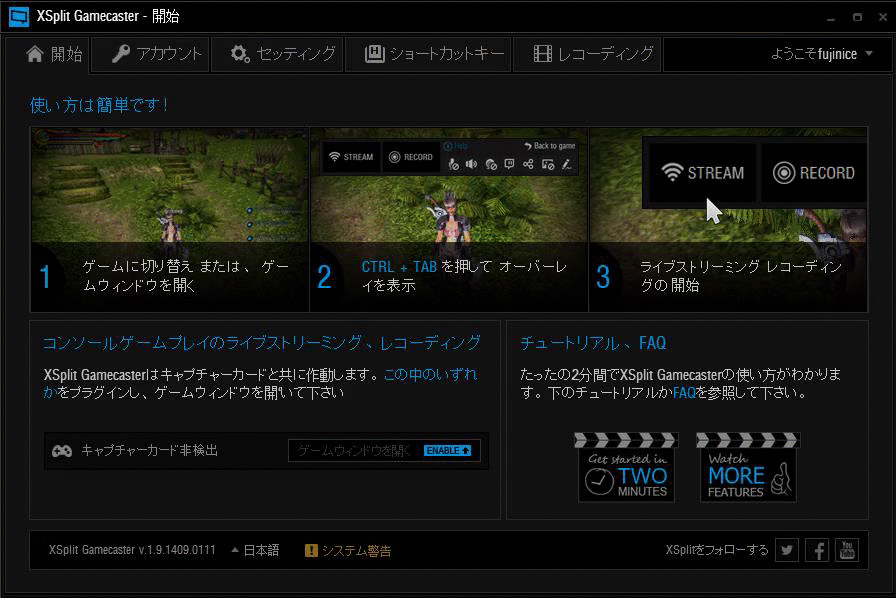This screenshot has width=896, height=598.
Task: Click the この中のいずれか capture card link
Action: (430, 375)
